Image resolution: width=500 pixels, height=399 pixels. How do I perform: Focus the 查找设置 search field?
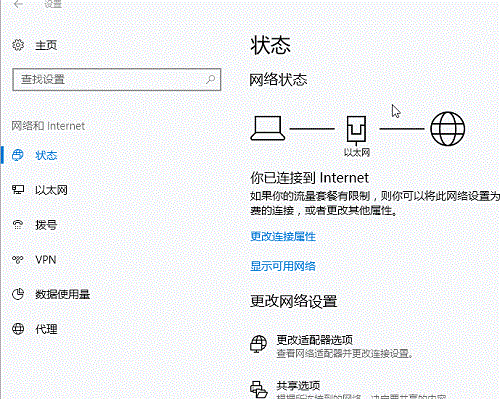tap(117, 80)
